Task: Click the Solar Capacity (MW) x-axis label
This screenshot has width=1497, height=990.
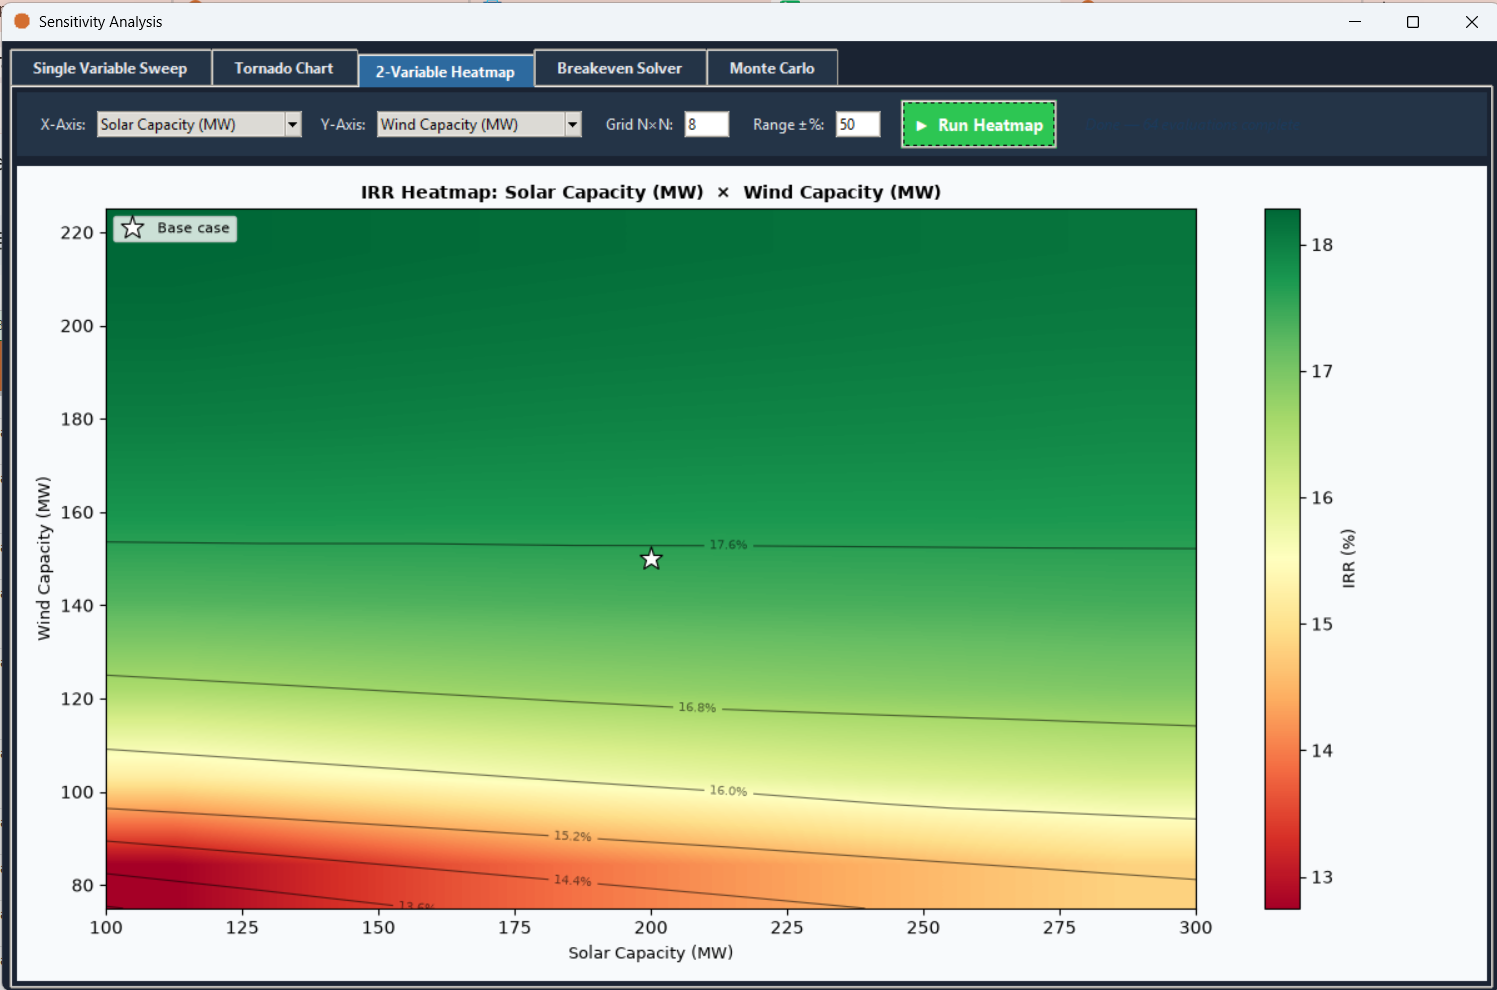Action: (651, 953)
